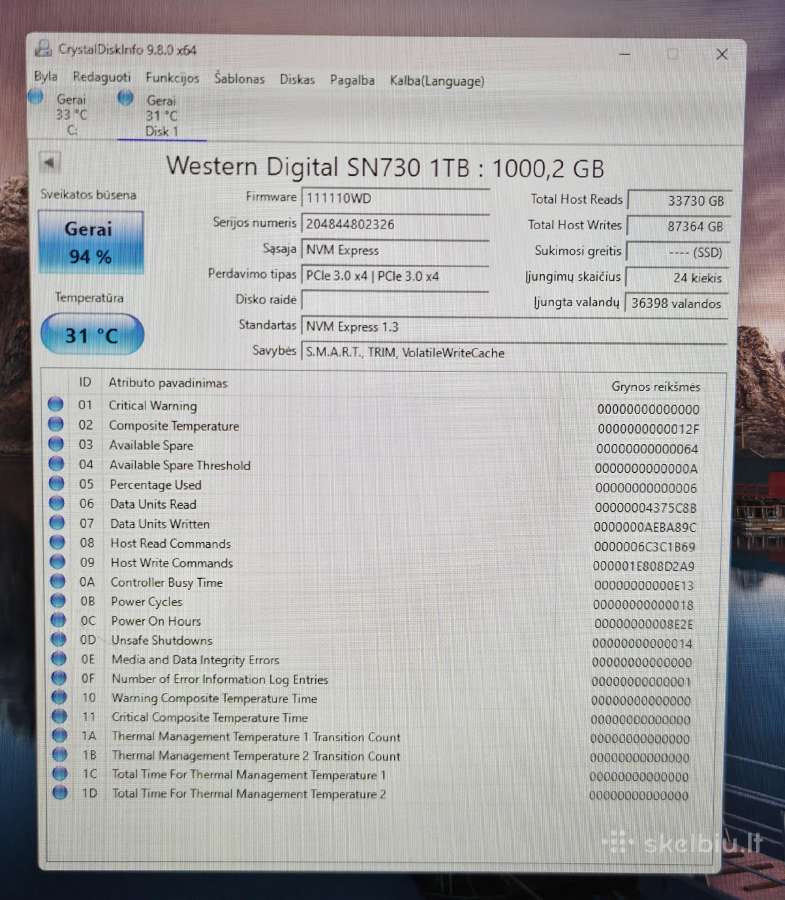This screenshot has width=785, height=900.
Task: Open the Šablonas menu
Action: tap(239, 78)
